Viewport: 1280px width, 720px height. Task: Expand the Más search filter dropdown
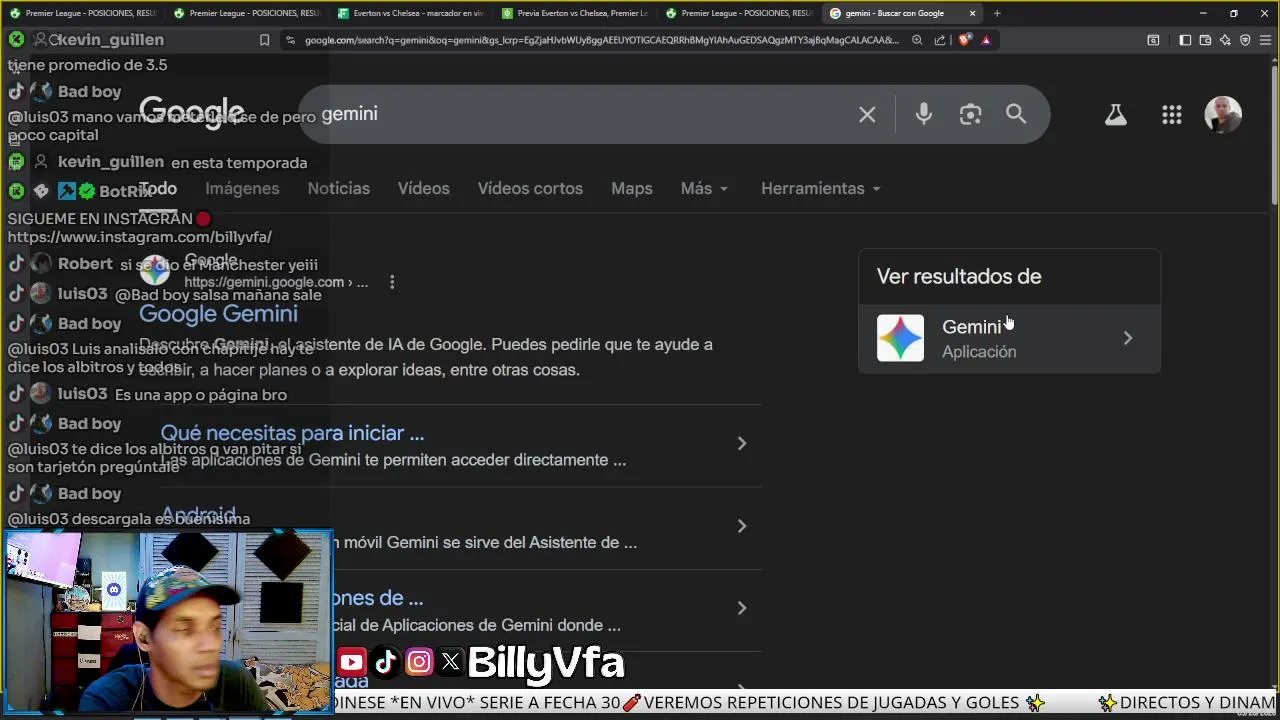(x=704, y=188)
